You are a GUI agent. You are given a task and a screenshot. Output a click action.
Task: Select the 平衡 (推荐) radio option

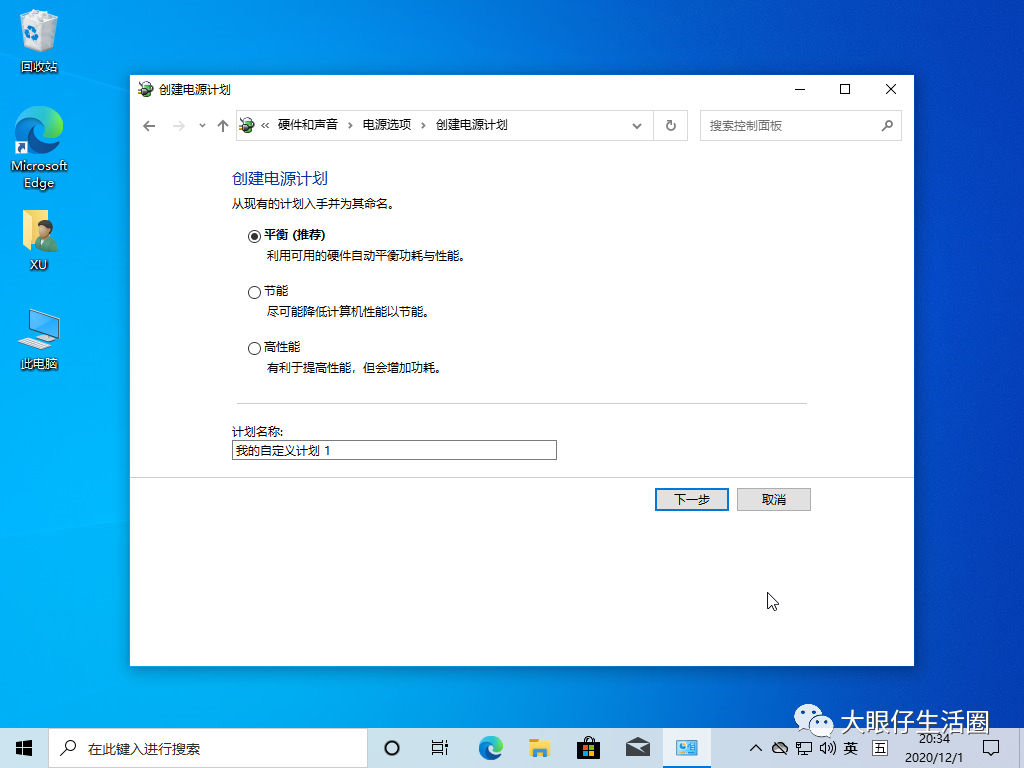pyautogui.click(x=254, y=236)
